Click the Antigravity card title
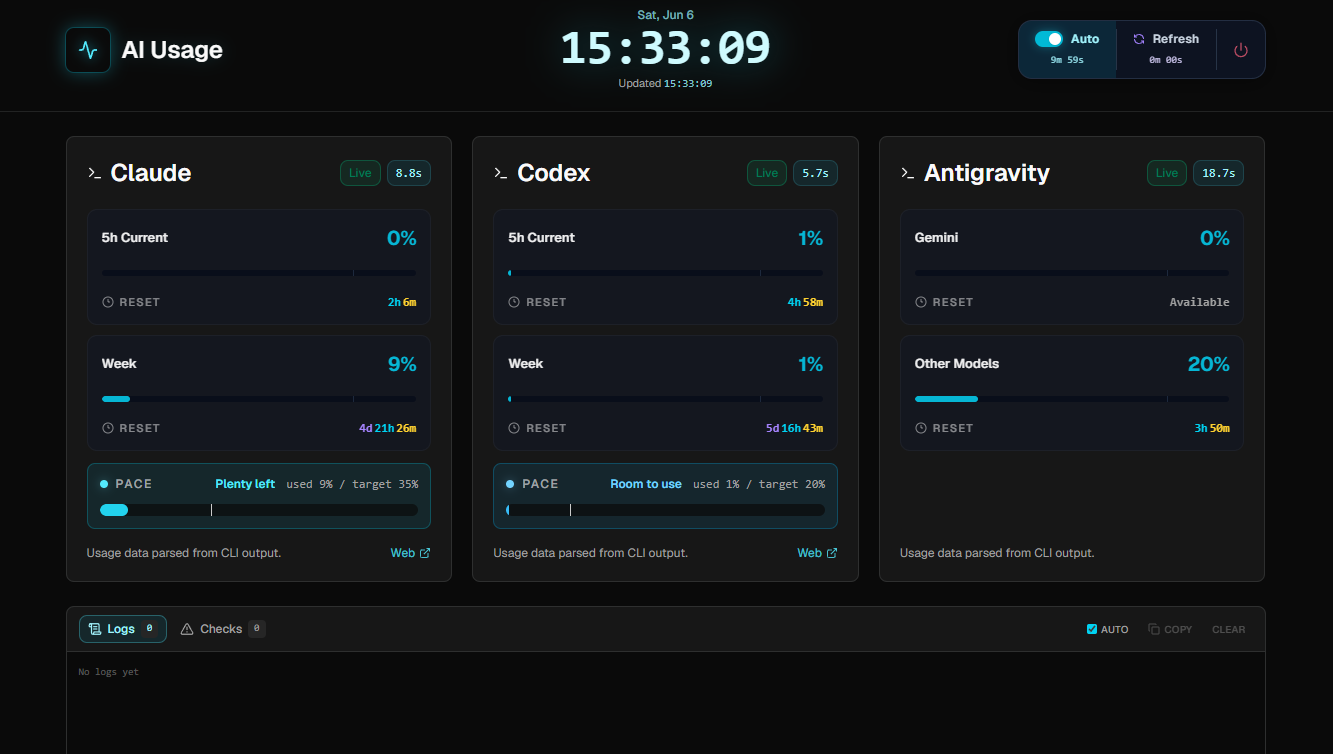Viewport: 1333px width, 754px height. point(987,173)
